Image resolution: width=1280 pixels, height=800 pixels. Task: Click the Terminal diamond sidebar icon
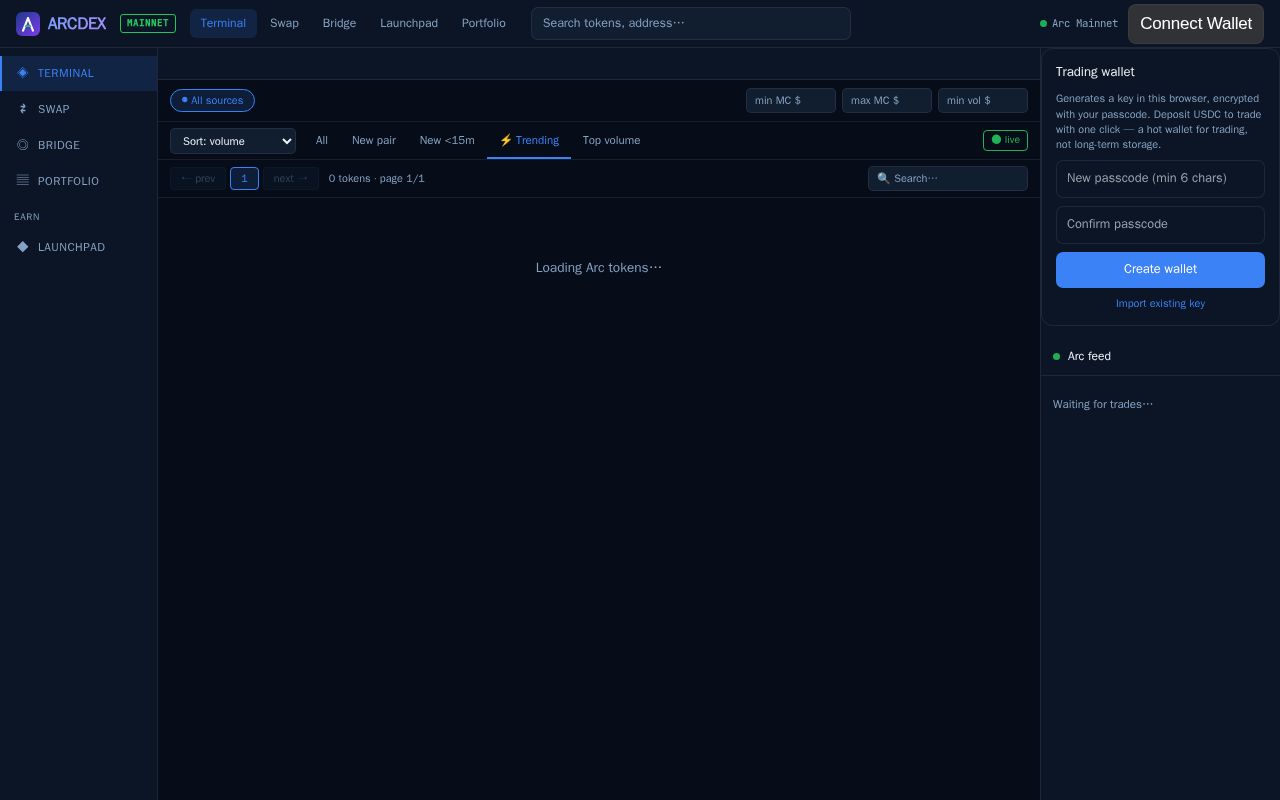click(23, 73)
